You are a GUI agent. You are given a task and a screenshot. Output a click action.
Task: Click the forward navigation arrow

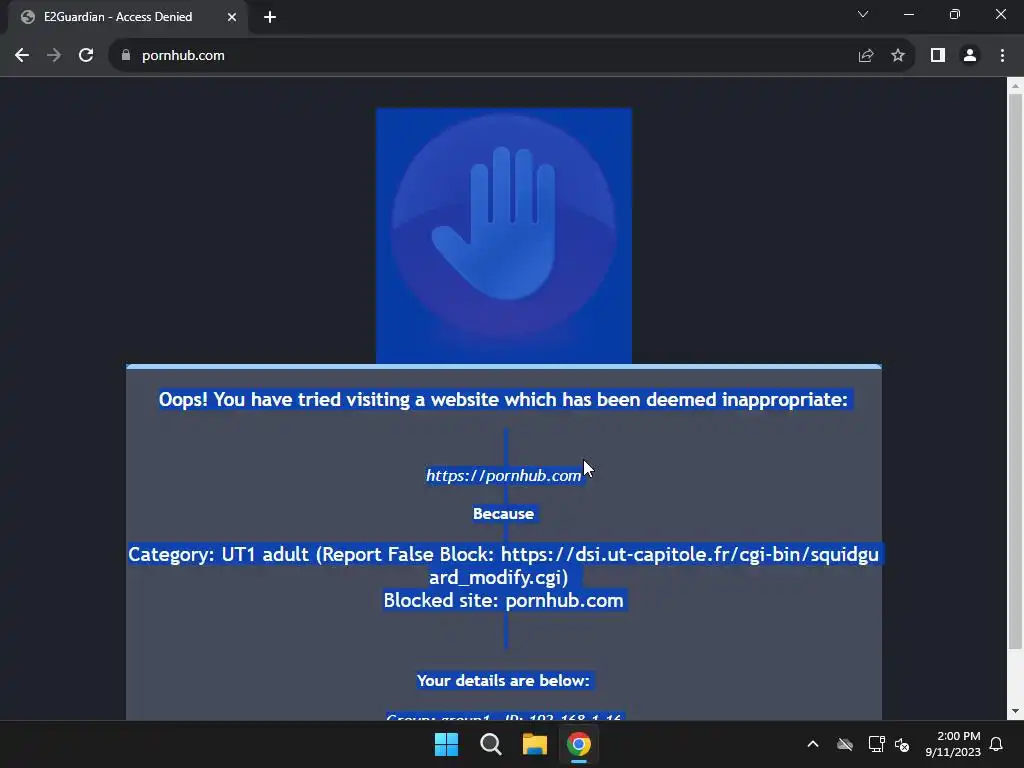coord(54,56)
